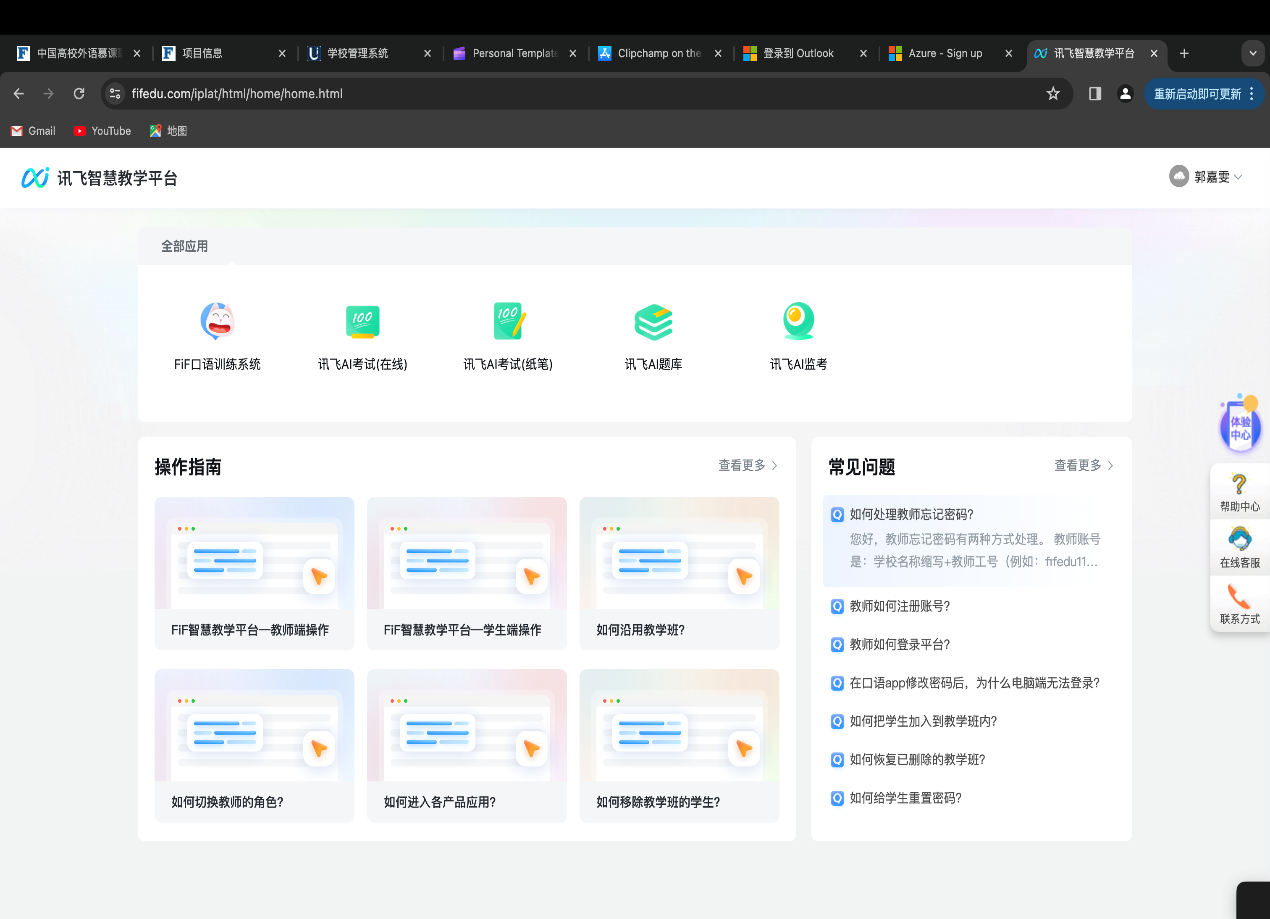The height and width of the screenshot is (919, 1270).
Task: Click the 联系方式 phone icon
Action: click(x=1239, y=598)
